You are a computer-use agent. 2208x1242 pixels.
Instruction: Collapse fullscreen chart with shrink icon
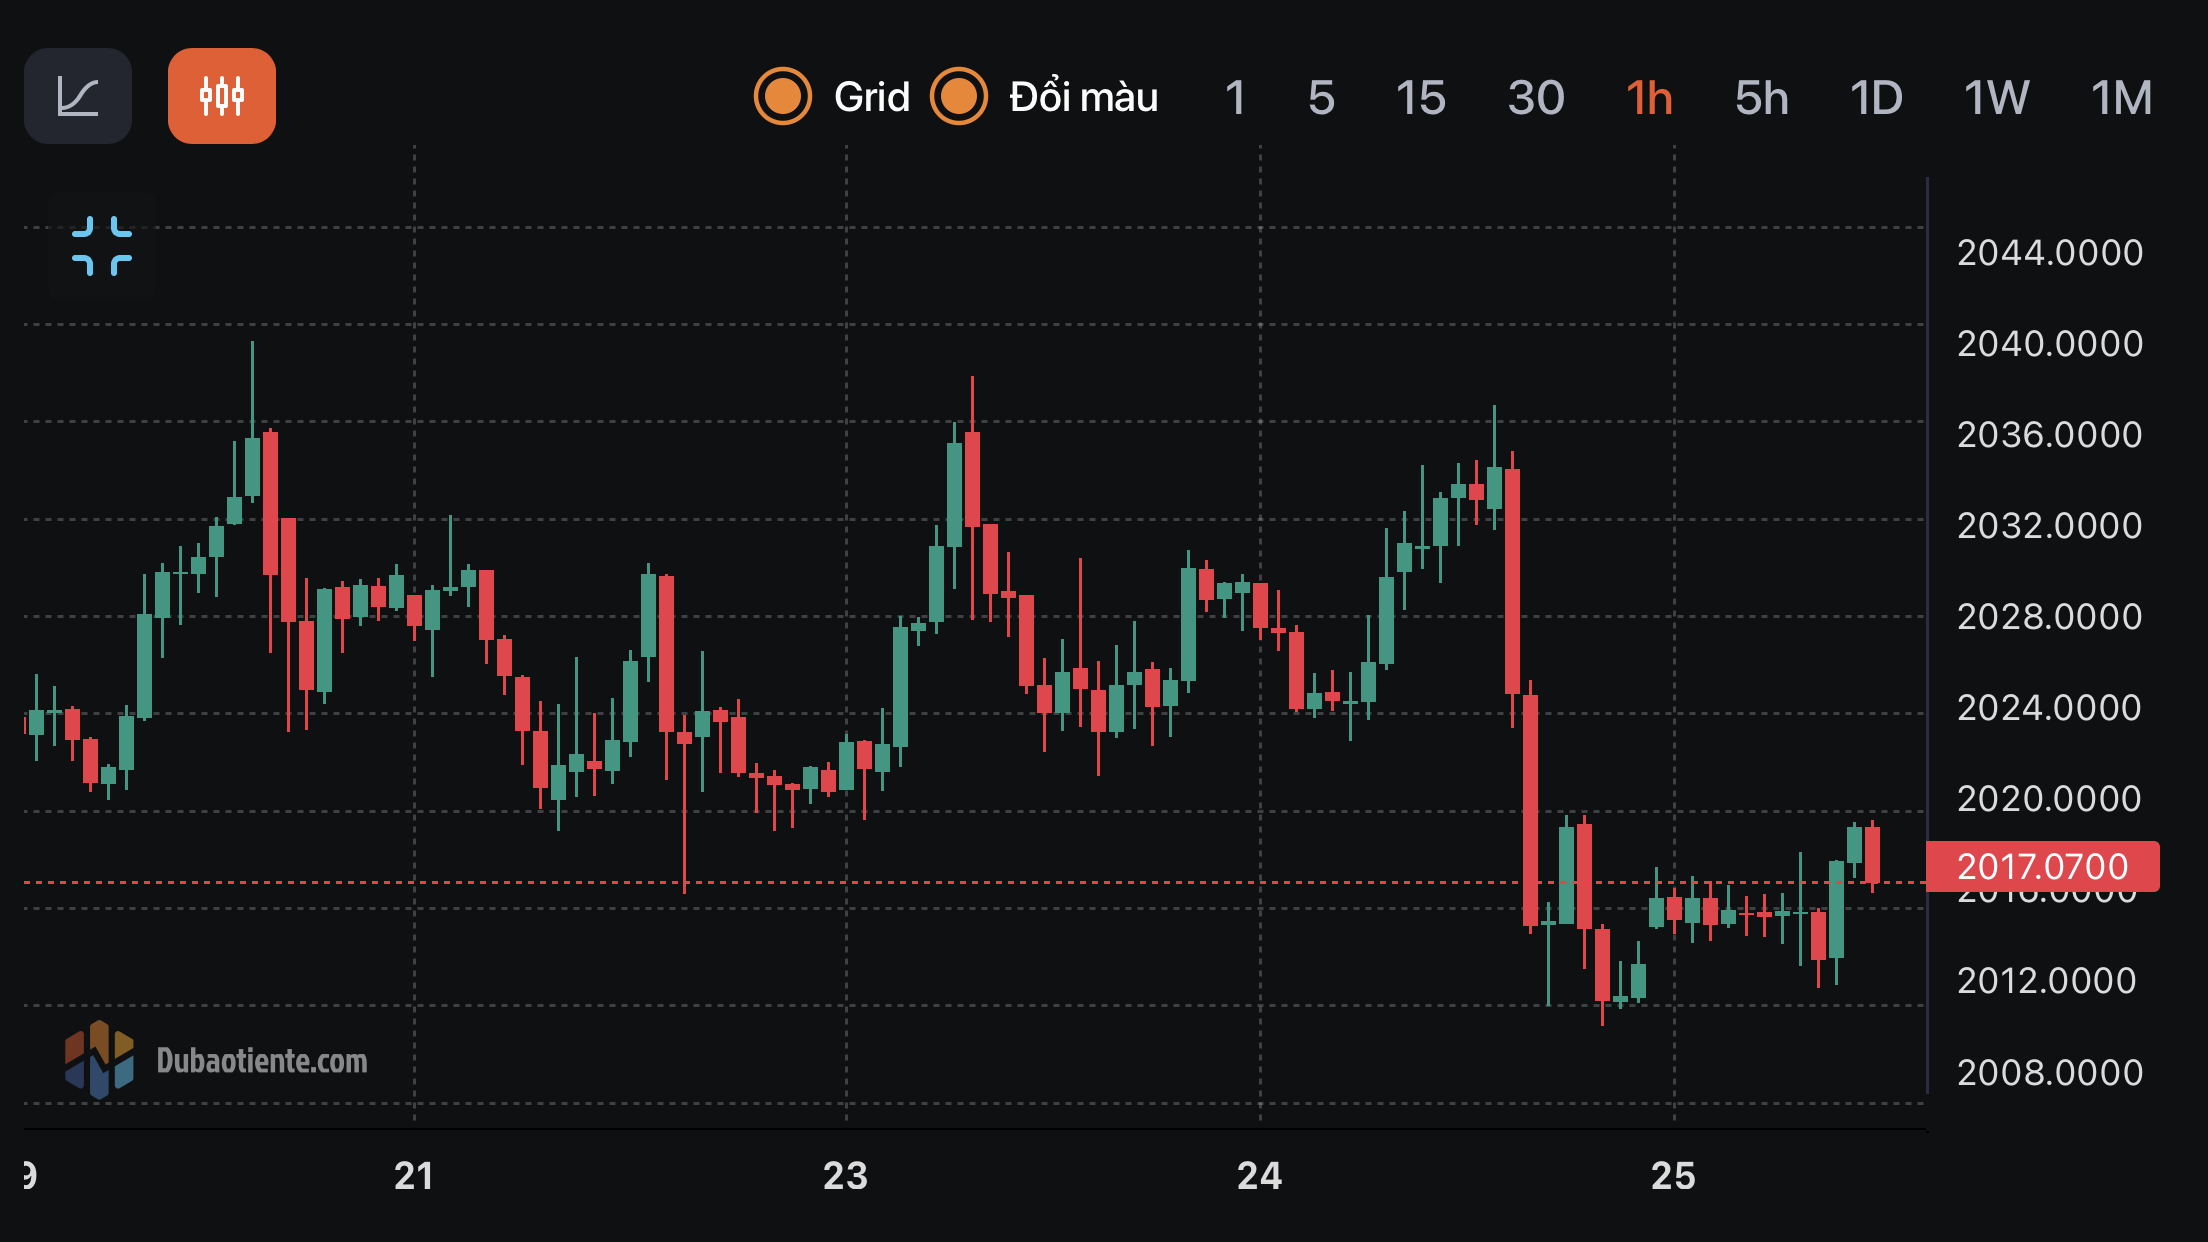click(102, 245)
